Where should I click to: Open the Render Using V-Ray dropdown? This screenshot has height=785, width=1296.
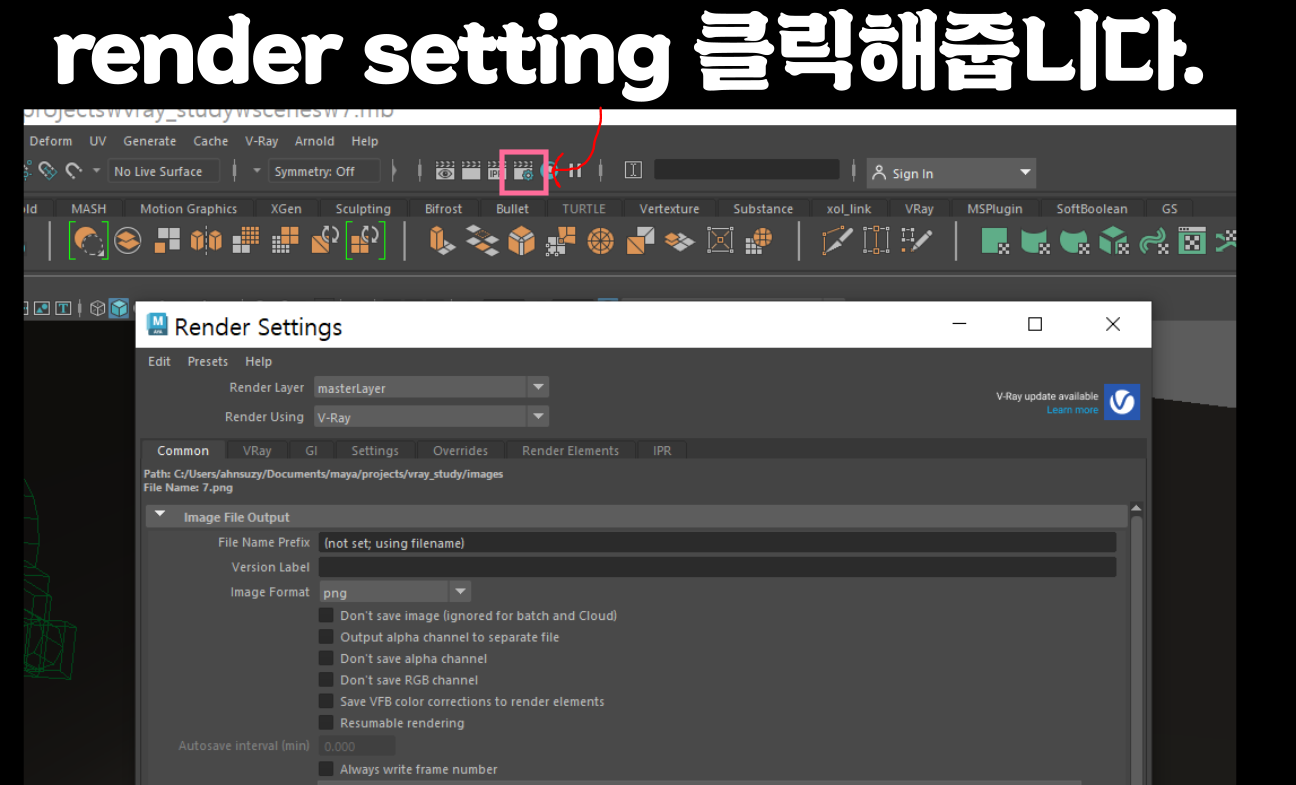coord(431,417)
